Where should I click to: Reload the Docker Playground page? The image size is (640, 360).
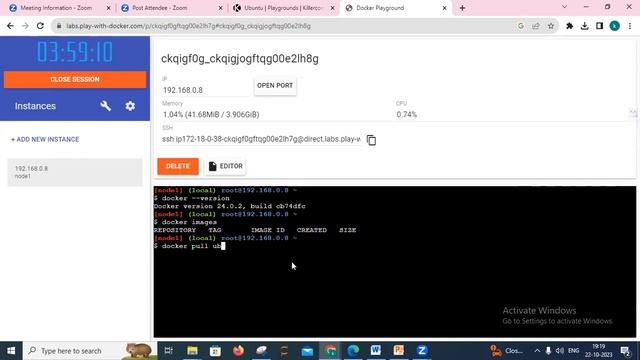pyautogui.click(x=40, y=26)
